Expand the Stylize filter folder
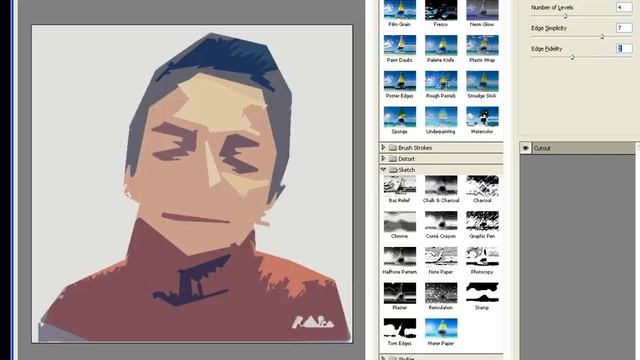The width and height of the screenshot is (640, 360). click(x=383, y=358)
